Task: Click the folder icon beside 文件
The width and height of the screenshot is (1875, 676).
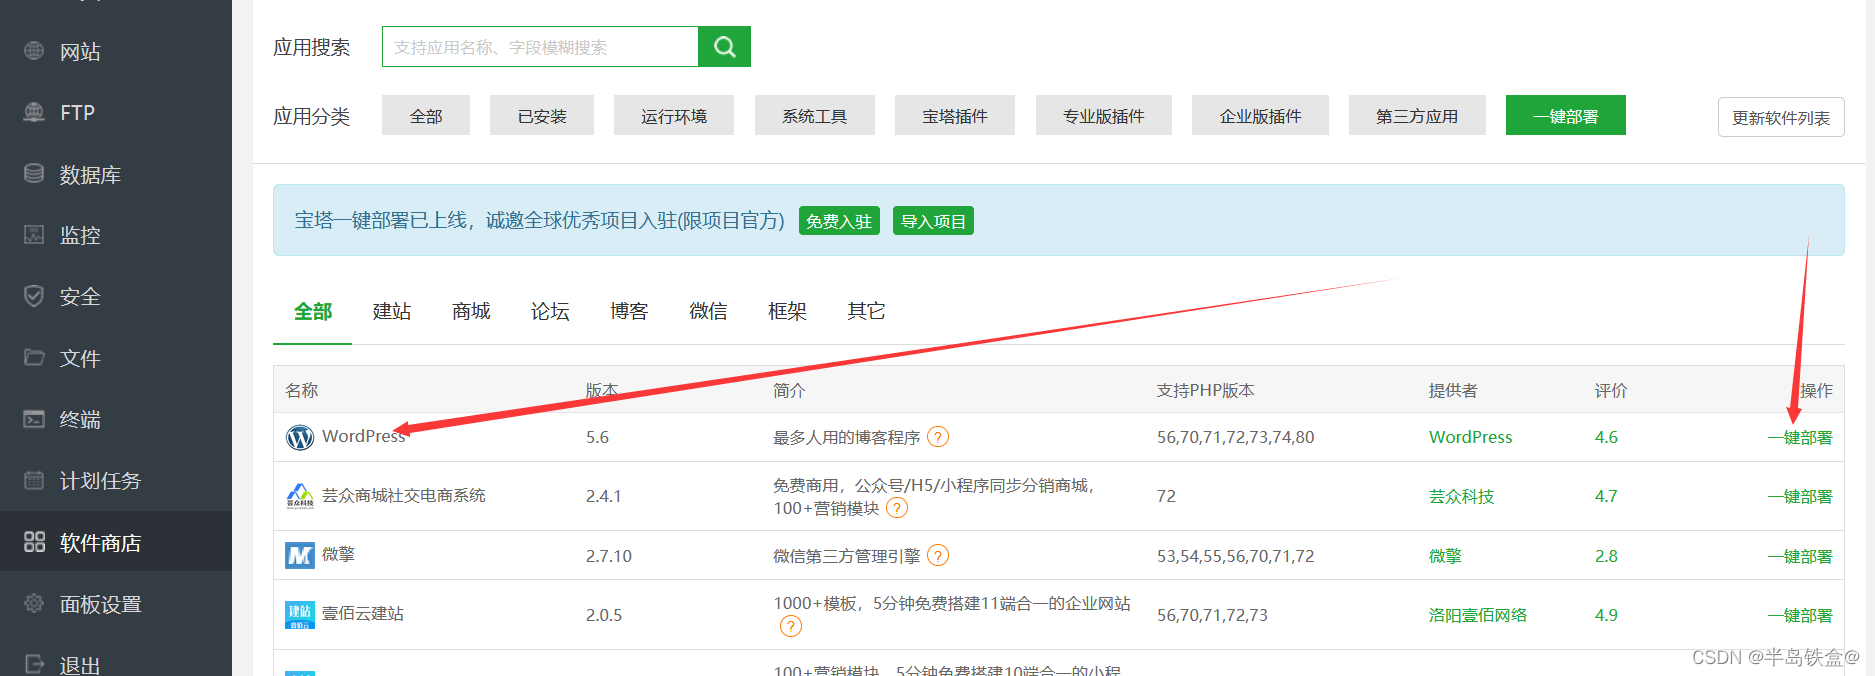Action: (34, 357)
